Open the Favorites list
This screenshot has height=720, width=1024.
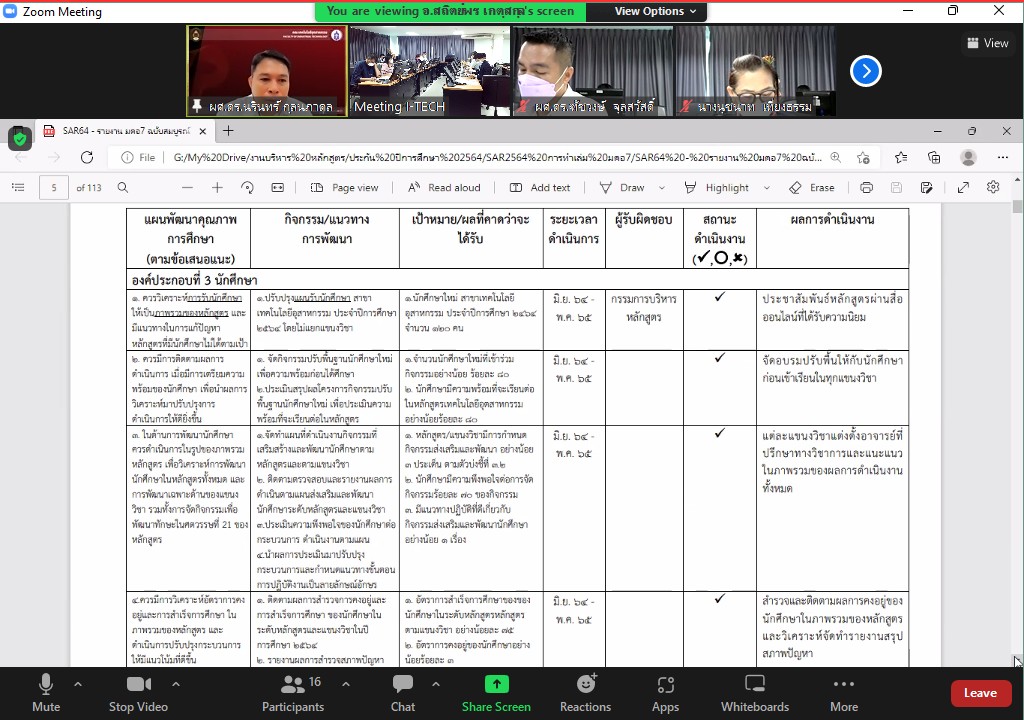tap(901, 157)
